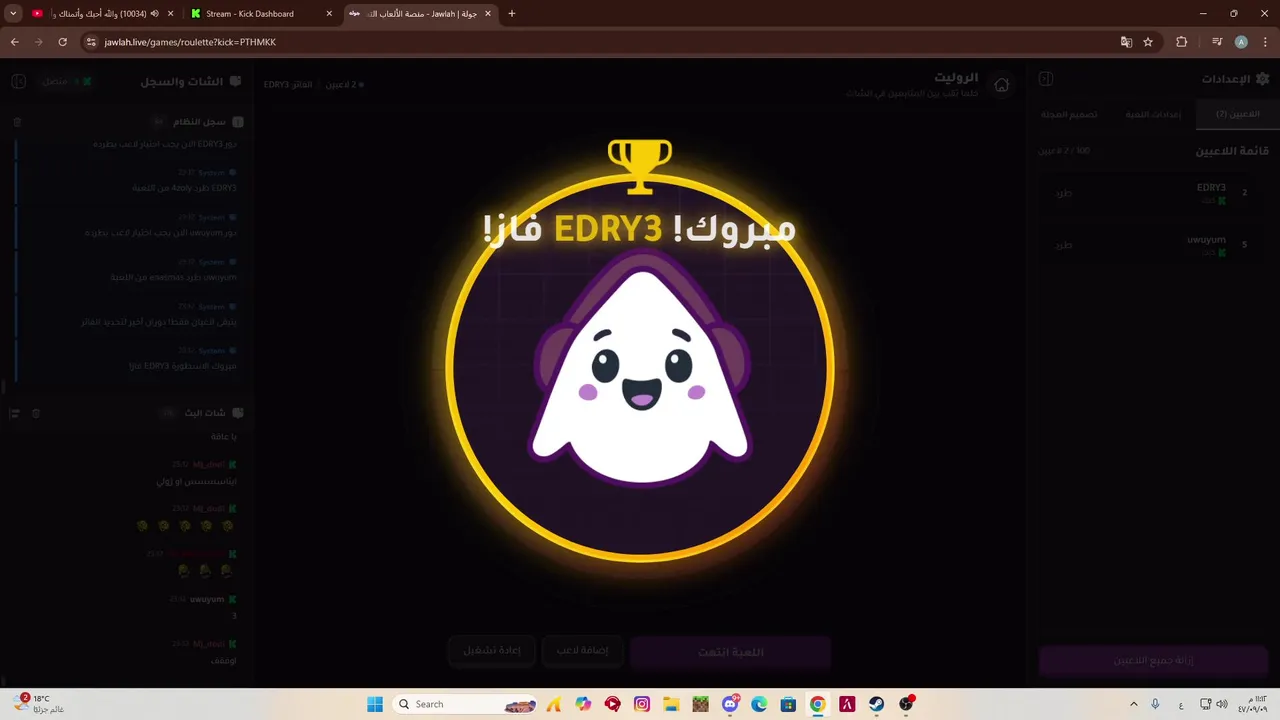Open the Minecraft taskbar icon

[x=700, y=704]
